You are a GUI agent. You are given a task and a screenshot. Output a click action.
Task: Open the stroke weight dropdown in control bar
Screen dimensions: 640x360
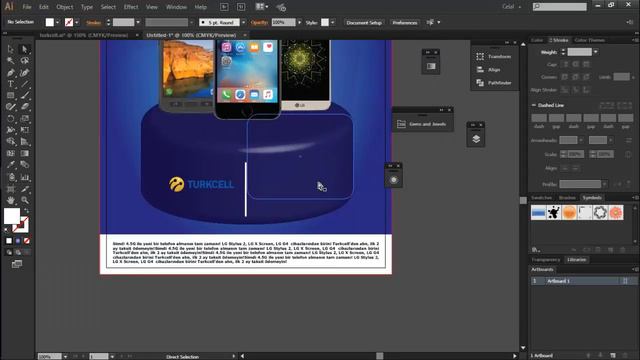[x=138, y=22]
